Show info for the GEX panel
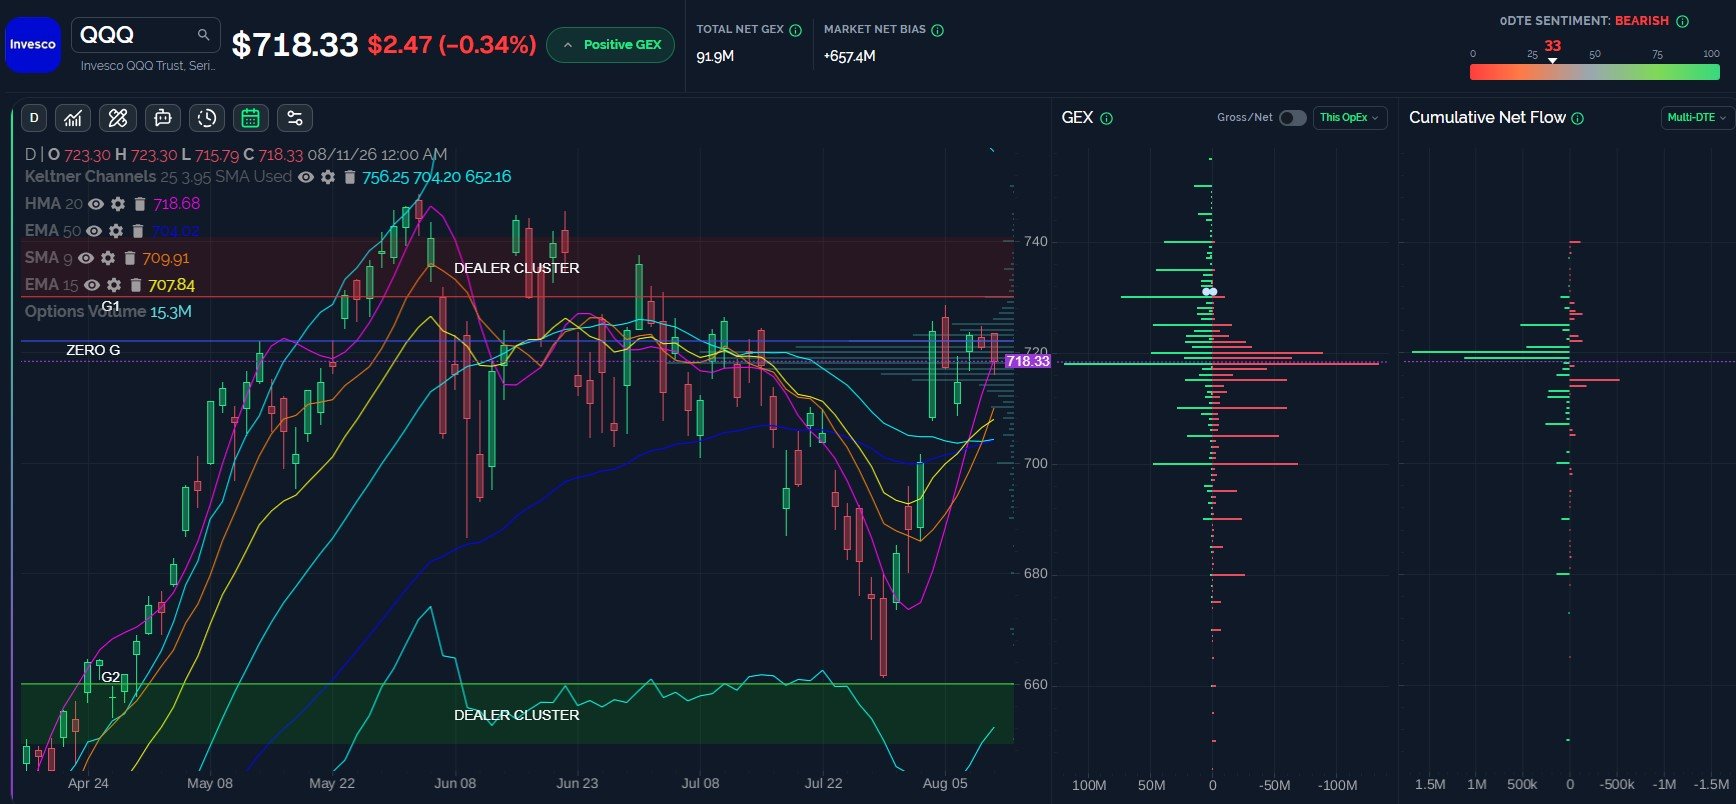 1107,118
